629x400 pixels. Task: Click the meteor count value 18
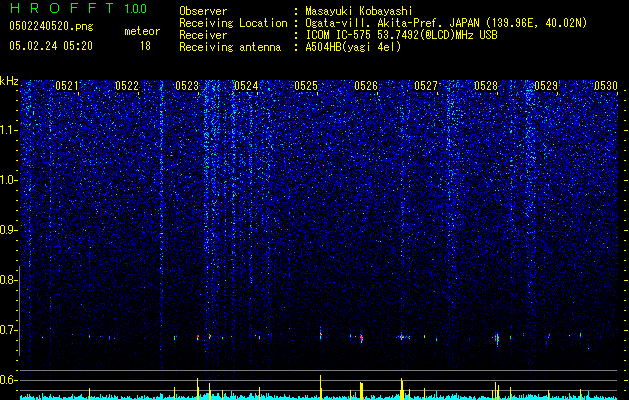[145, 46]
